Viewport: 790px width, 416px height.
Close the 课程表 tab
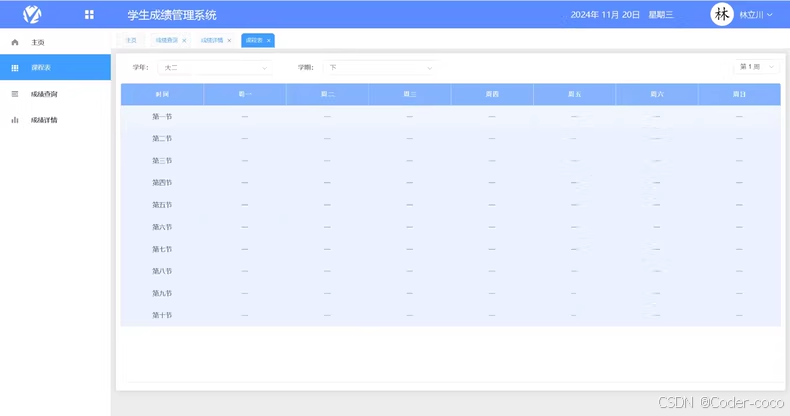point(269,41)
